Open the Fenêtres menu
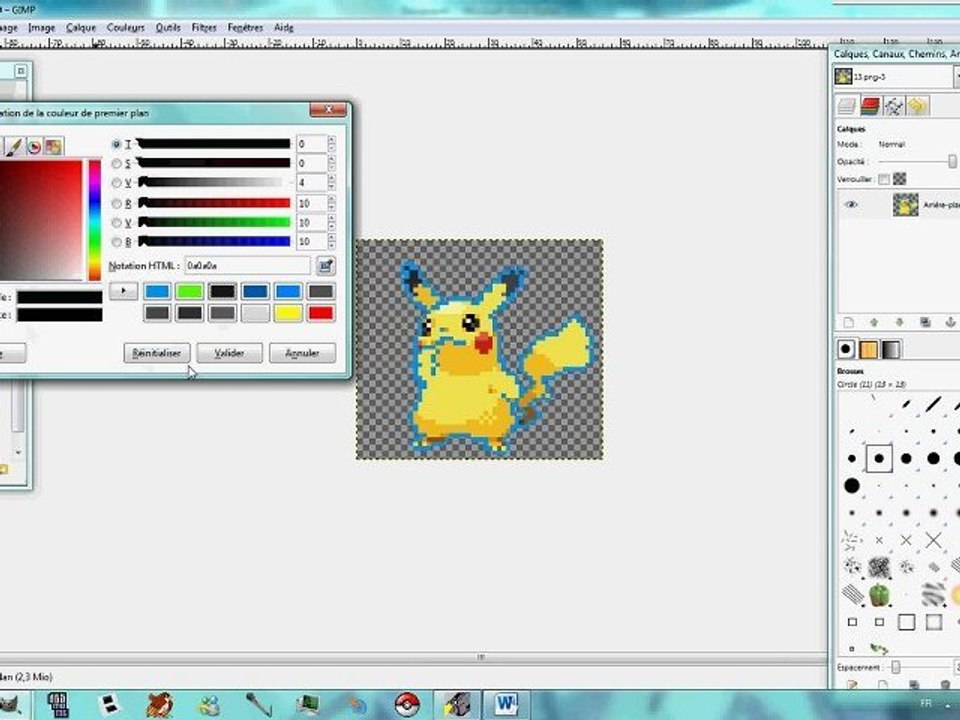The width and height of the screenshot is (960, 720). (245, 28)
